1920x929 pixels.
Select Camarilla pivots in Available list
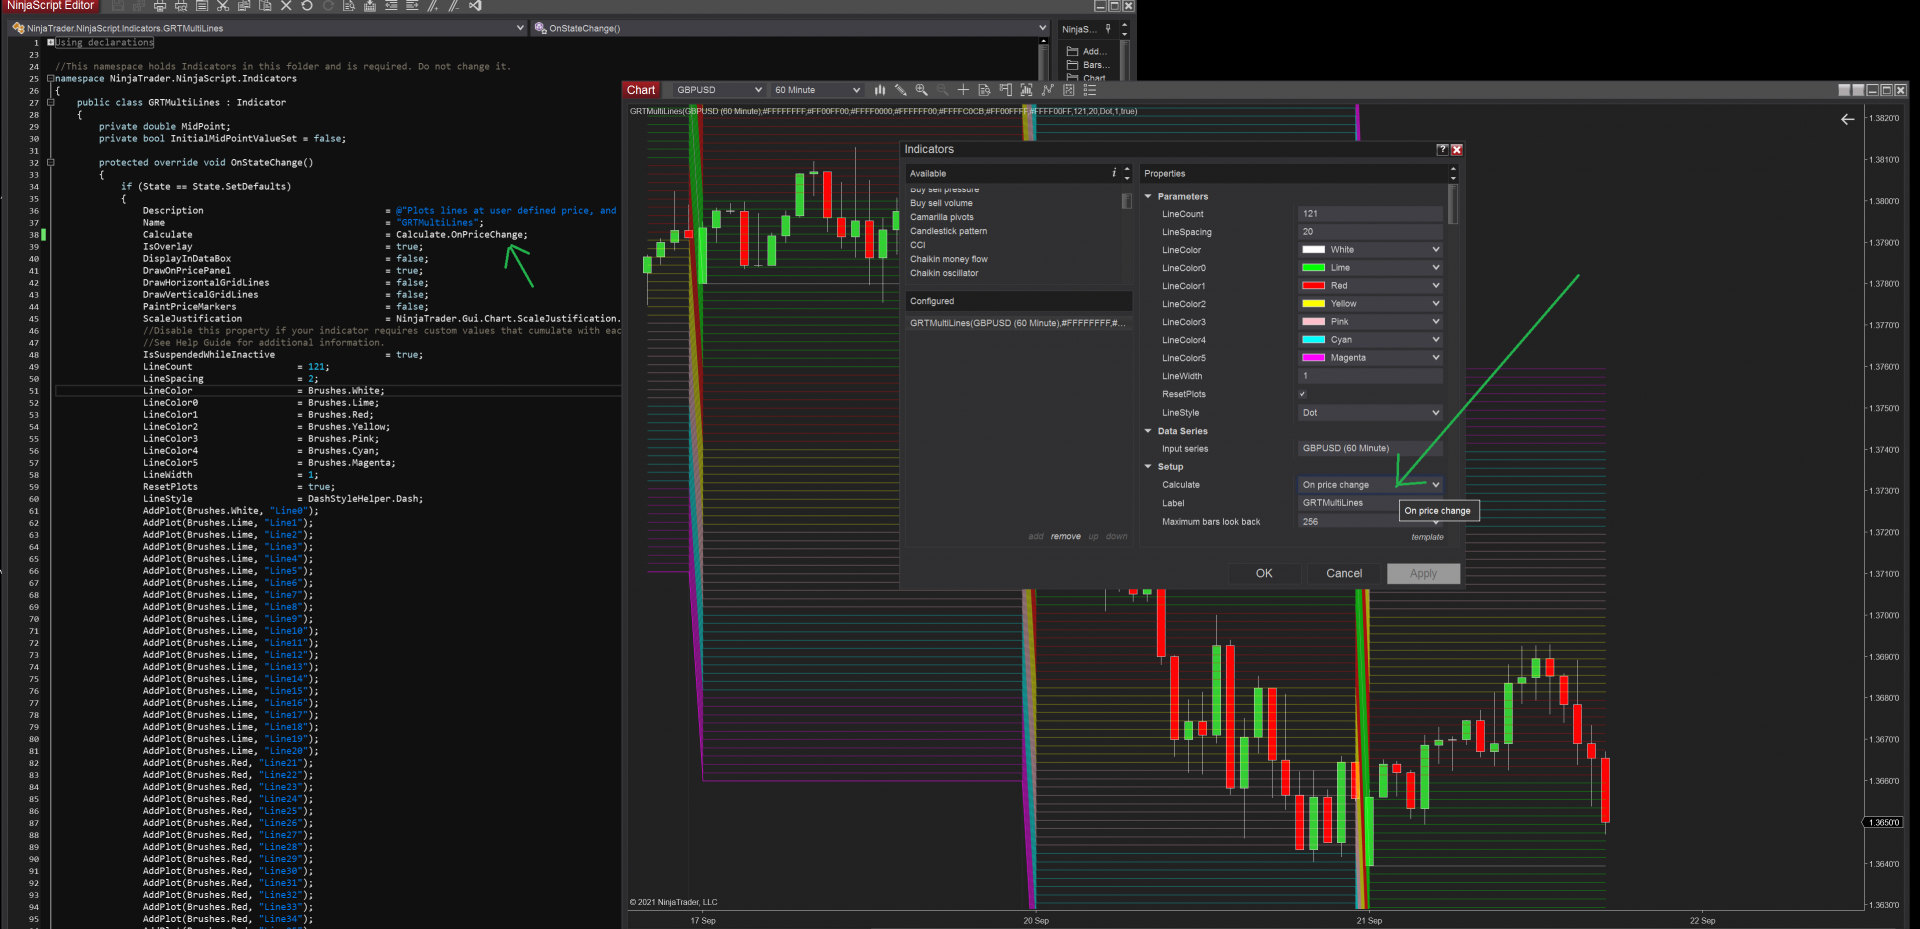[941, 217]
